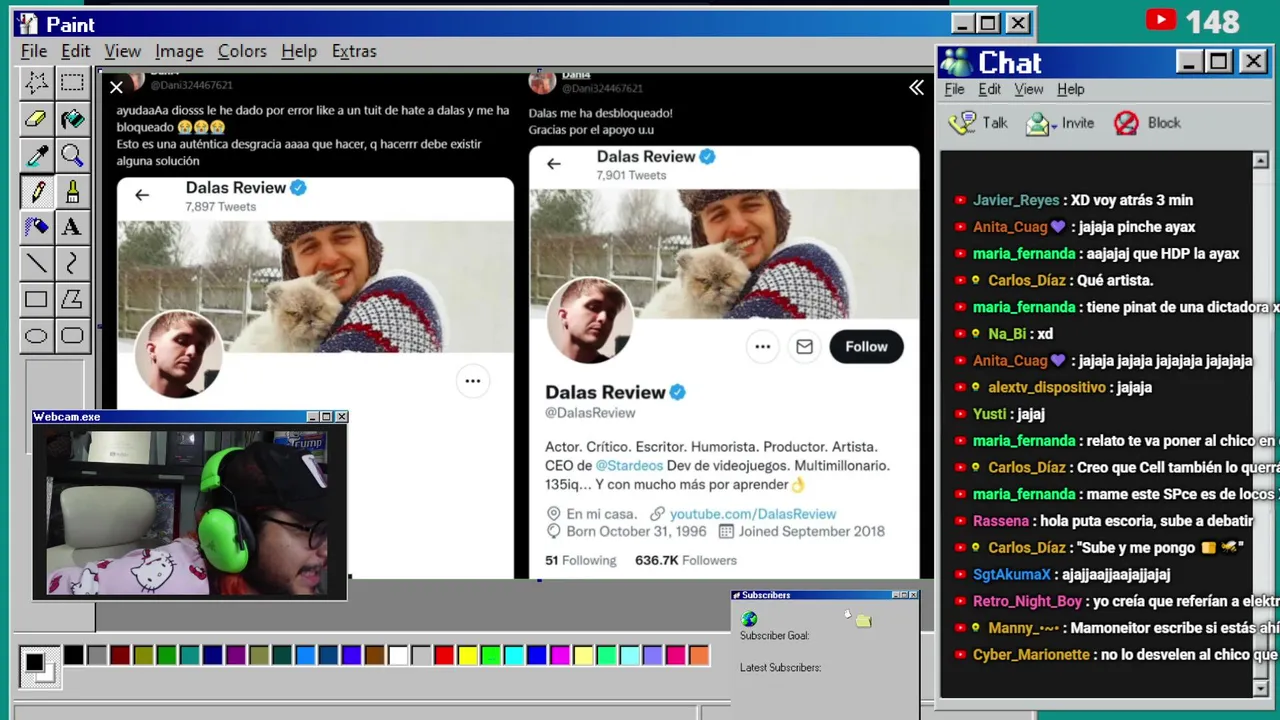Open the Help menu in Chat window
Image resolution: width=1280 pixels, height=720 pixels.
(x=1071, y=89)
